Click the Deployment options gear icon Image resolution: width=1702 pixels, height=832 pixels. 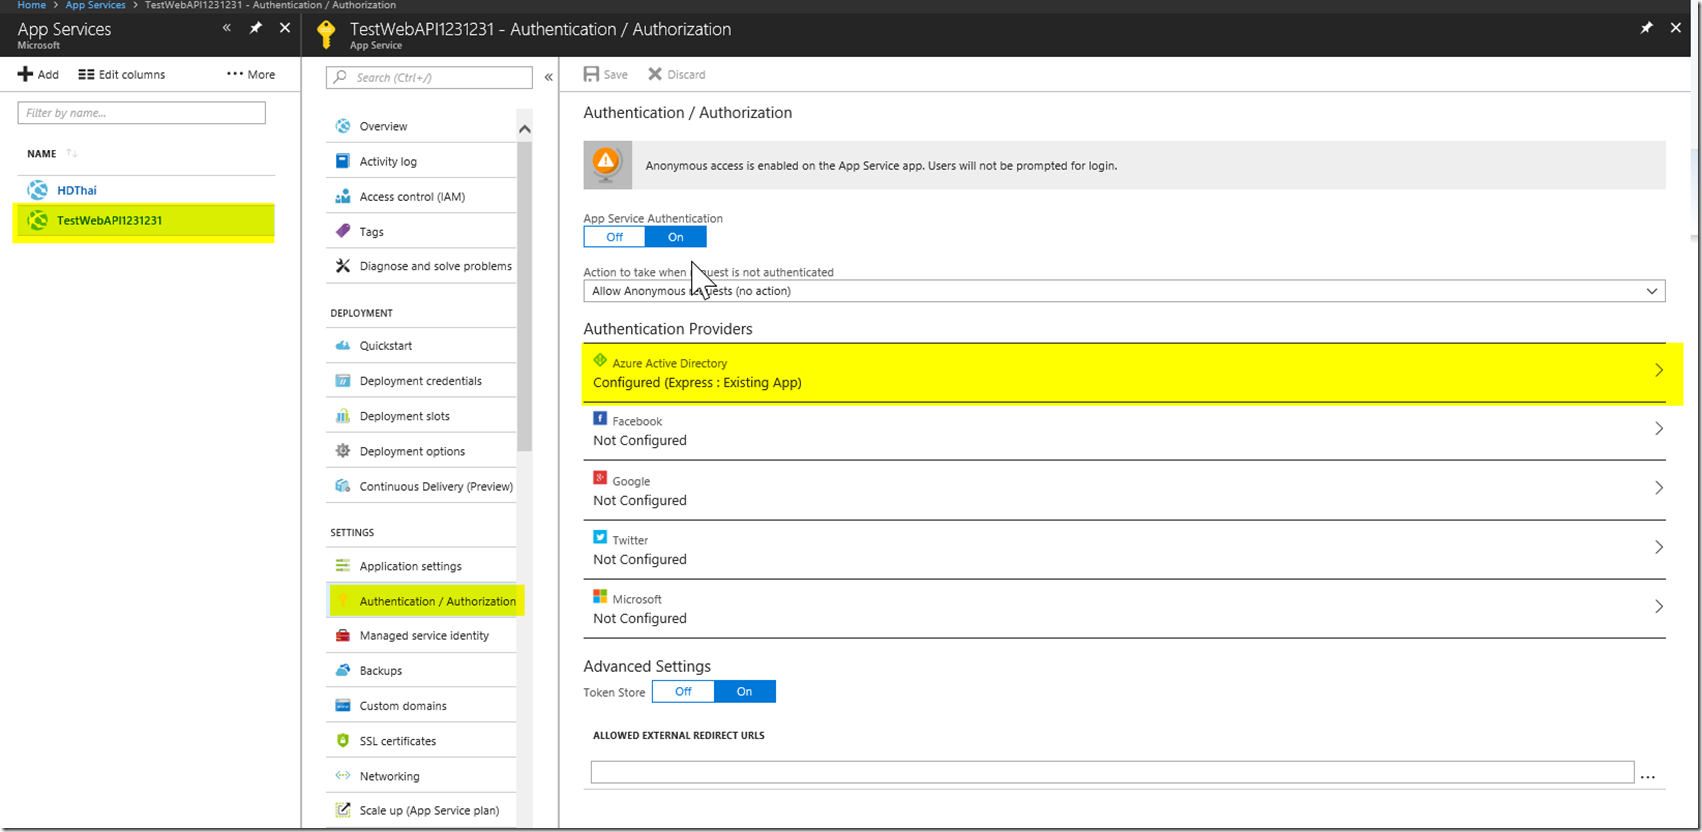(x=343, y=451)
